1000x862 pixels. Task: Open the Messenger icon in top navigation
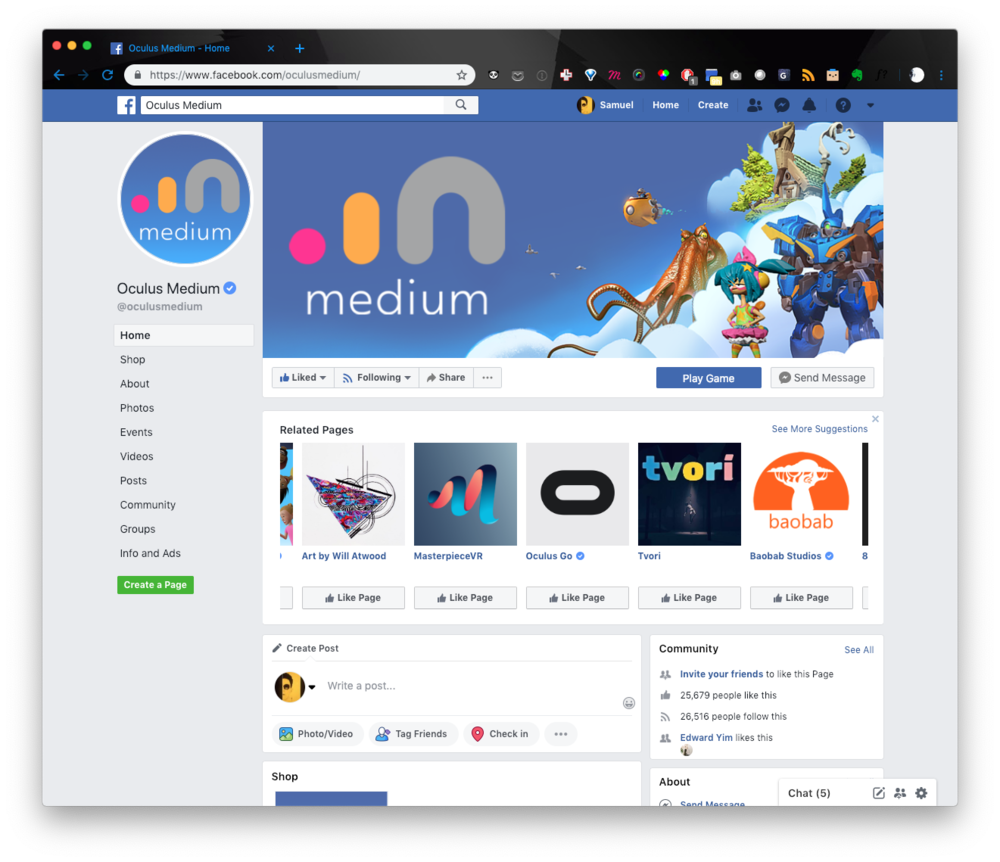tap(782, 104)
